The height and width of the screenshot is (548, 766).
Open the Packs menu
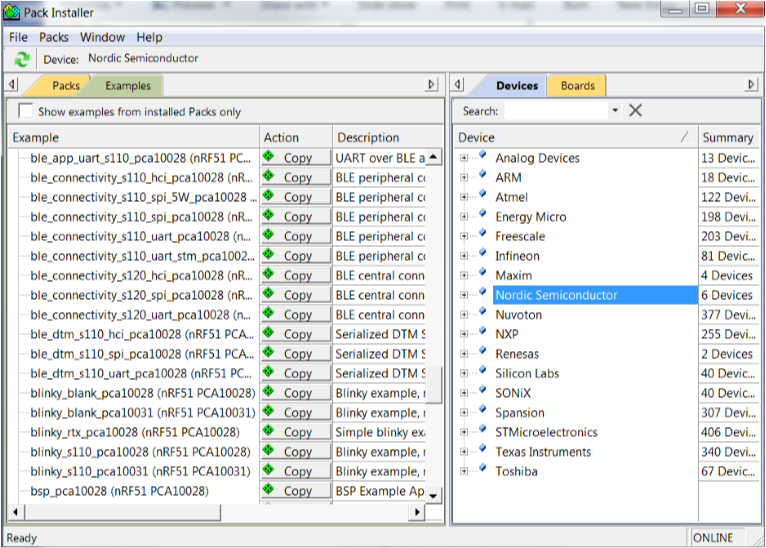(x=54, y=37)
